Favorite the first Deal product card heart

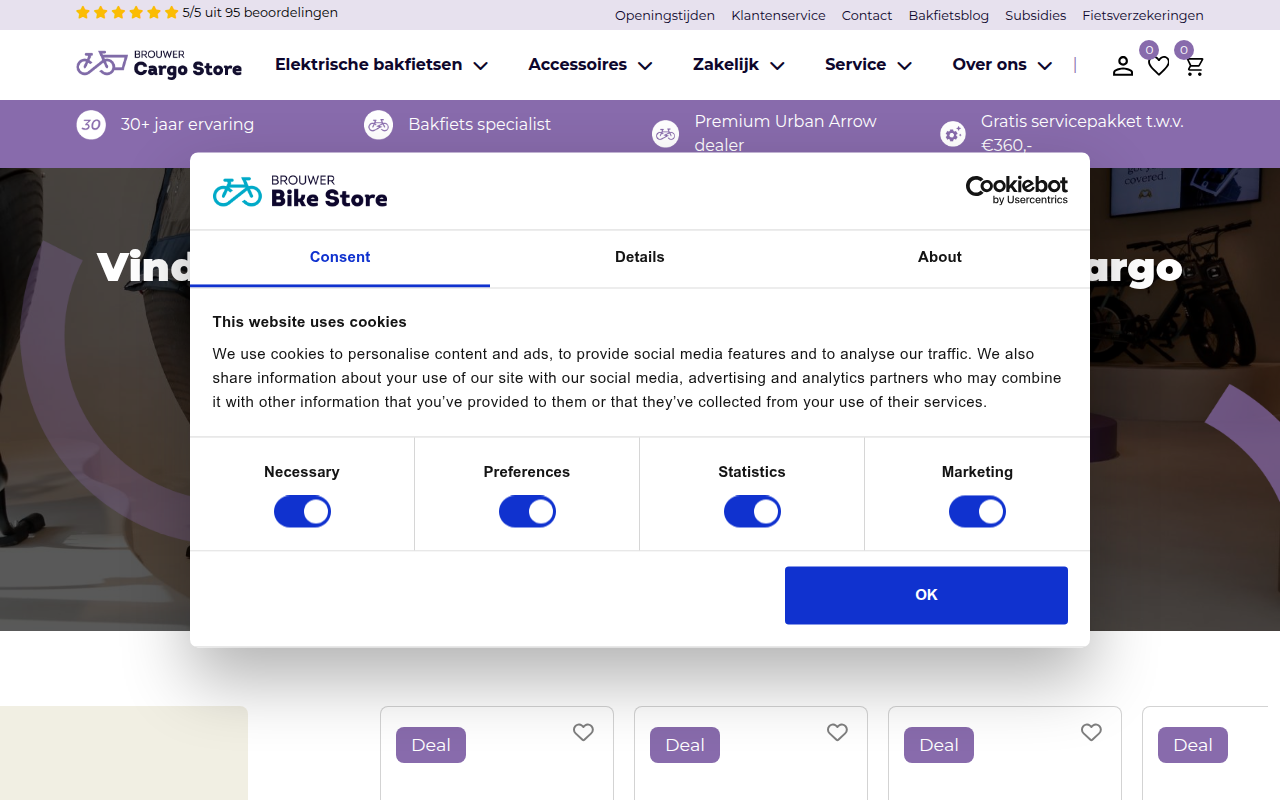tap(583, 733)
